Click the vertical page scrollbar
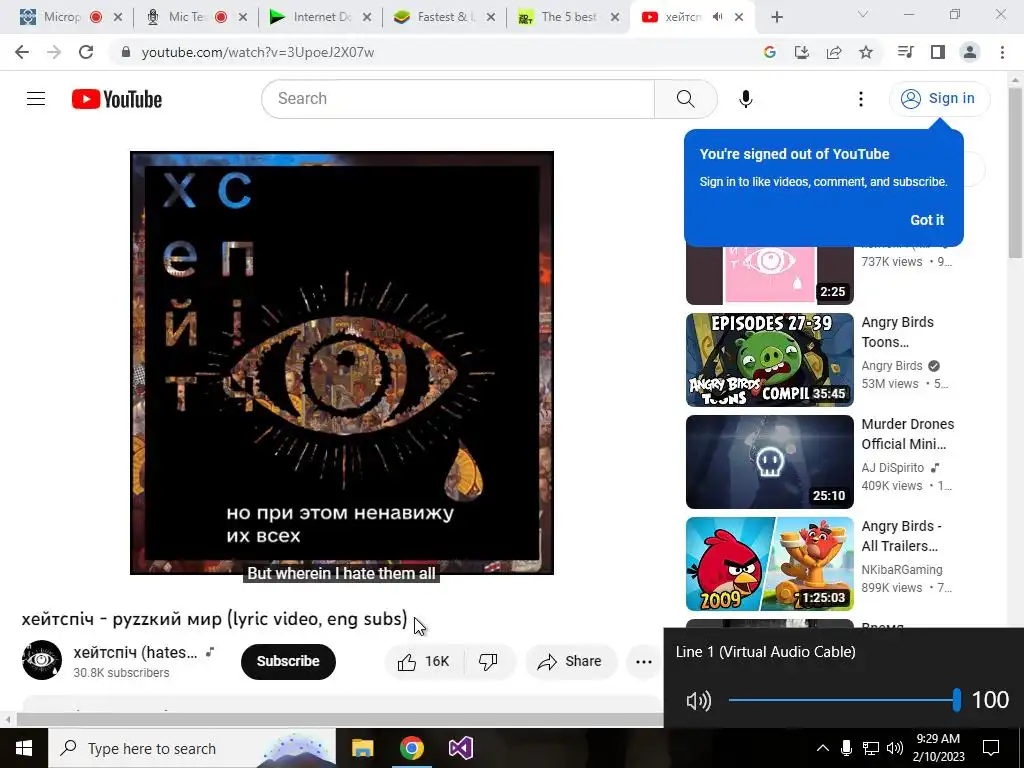This screenshot has width=1024, height=768. [x=1015, y=173]
